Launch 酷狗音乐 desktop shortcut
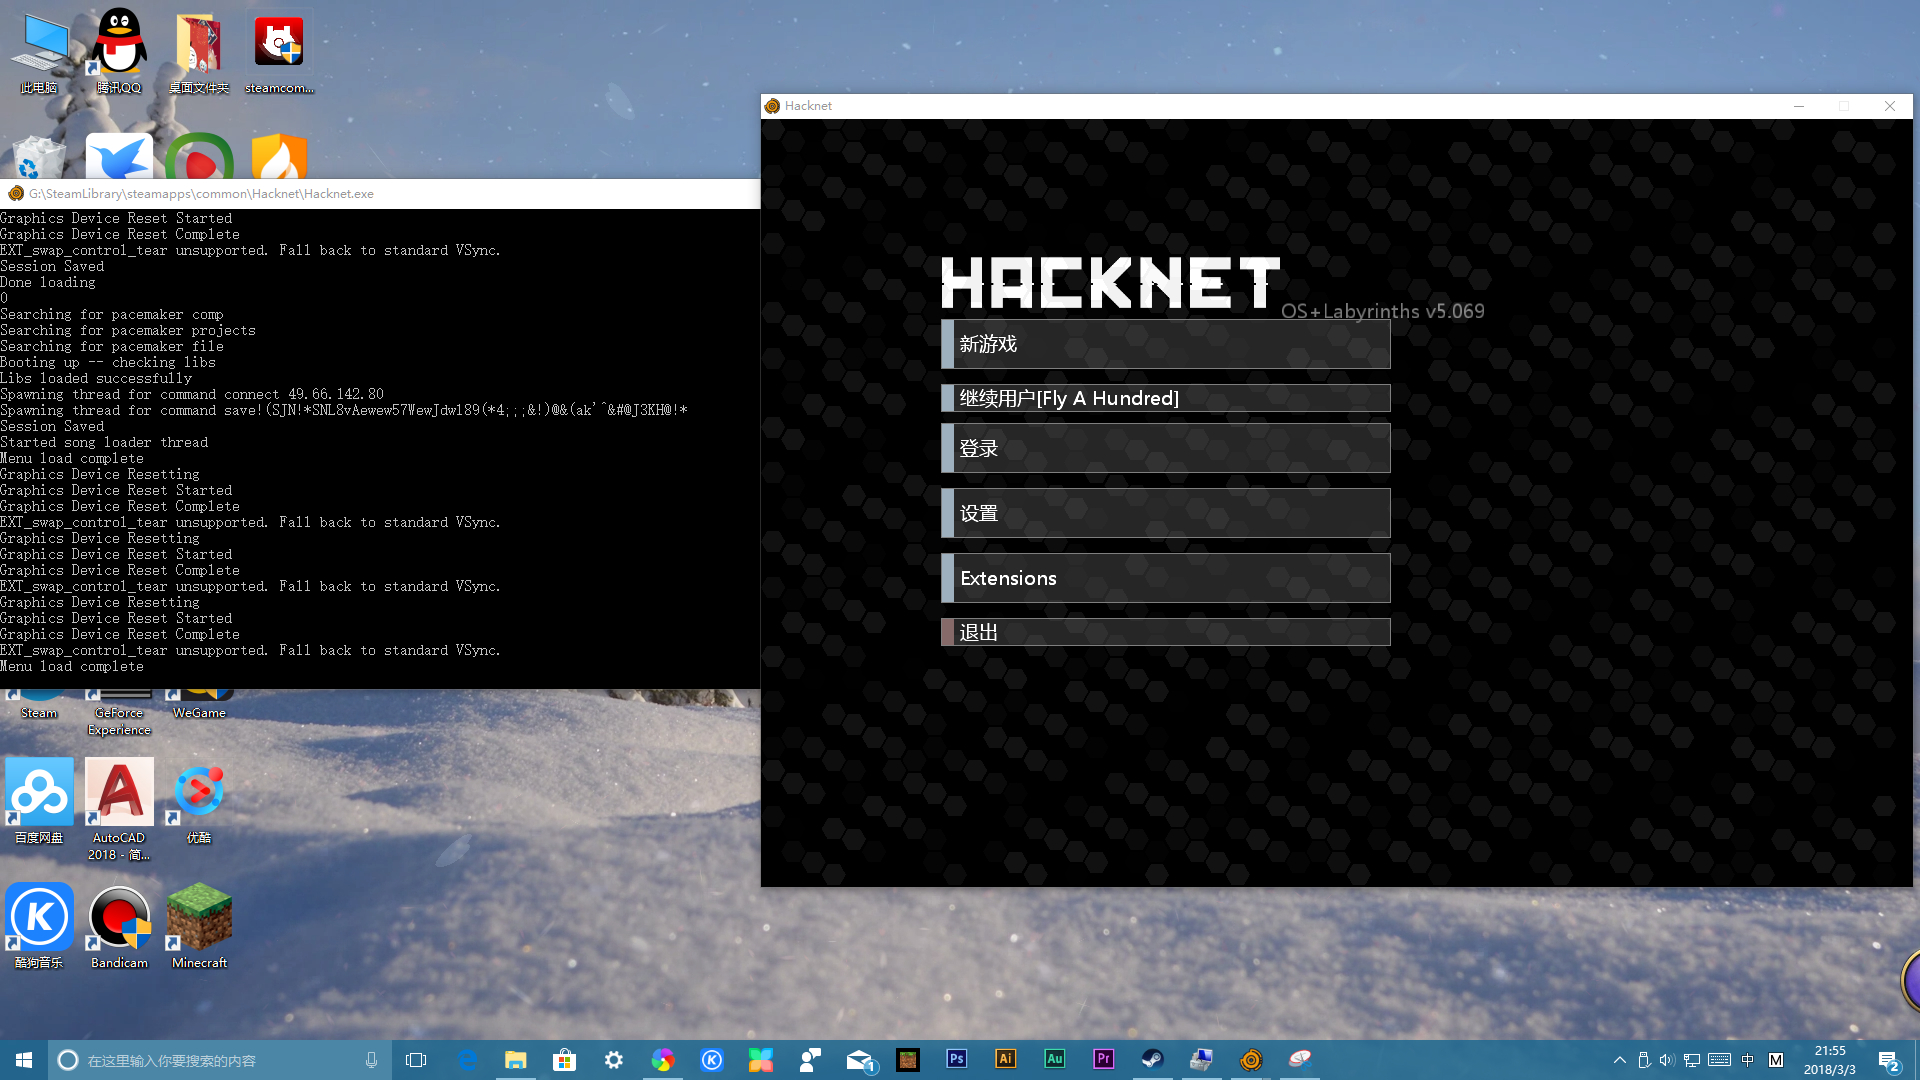This screenshot has width=1920, height=1080. (x=39, y=926)
